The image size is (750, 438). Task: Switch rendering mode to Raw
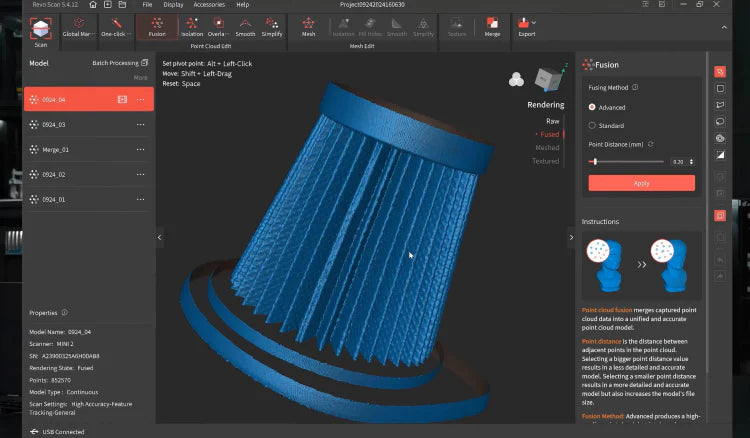point(553,120)
